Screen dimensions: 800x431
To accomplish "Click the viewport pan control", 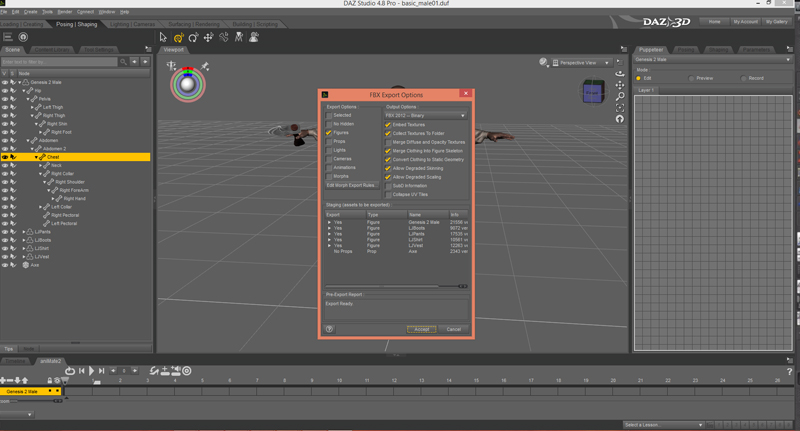I will click(x=620, y=85).
